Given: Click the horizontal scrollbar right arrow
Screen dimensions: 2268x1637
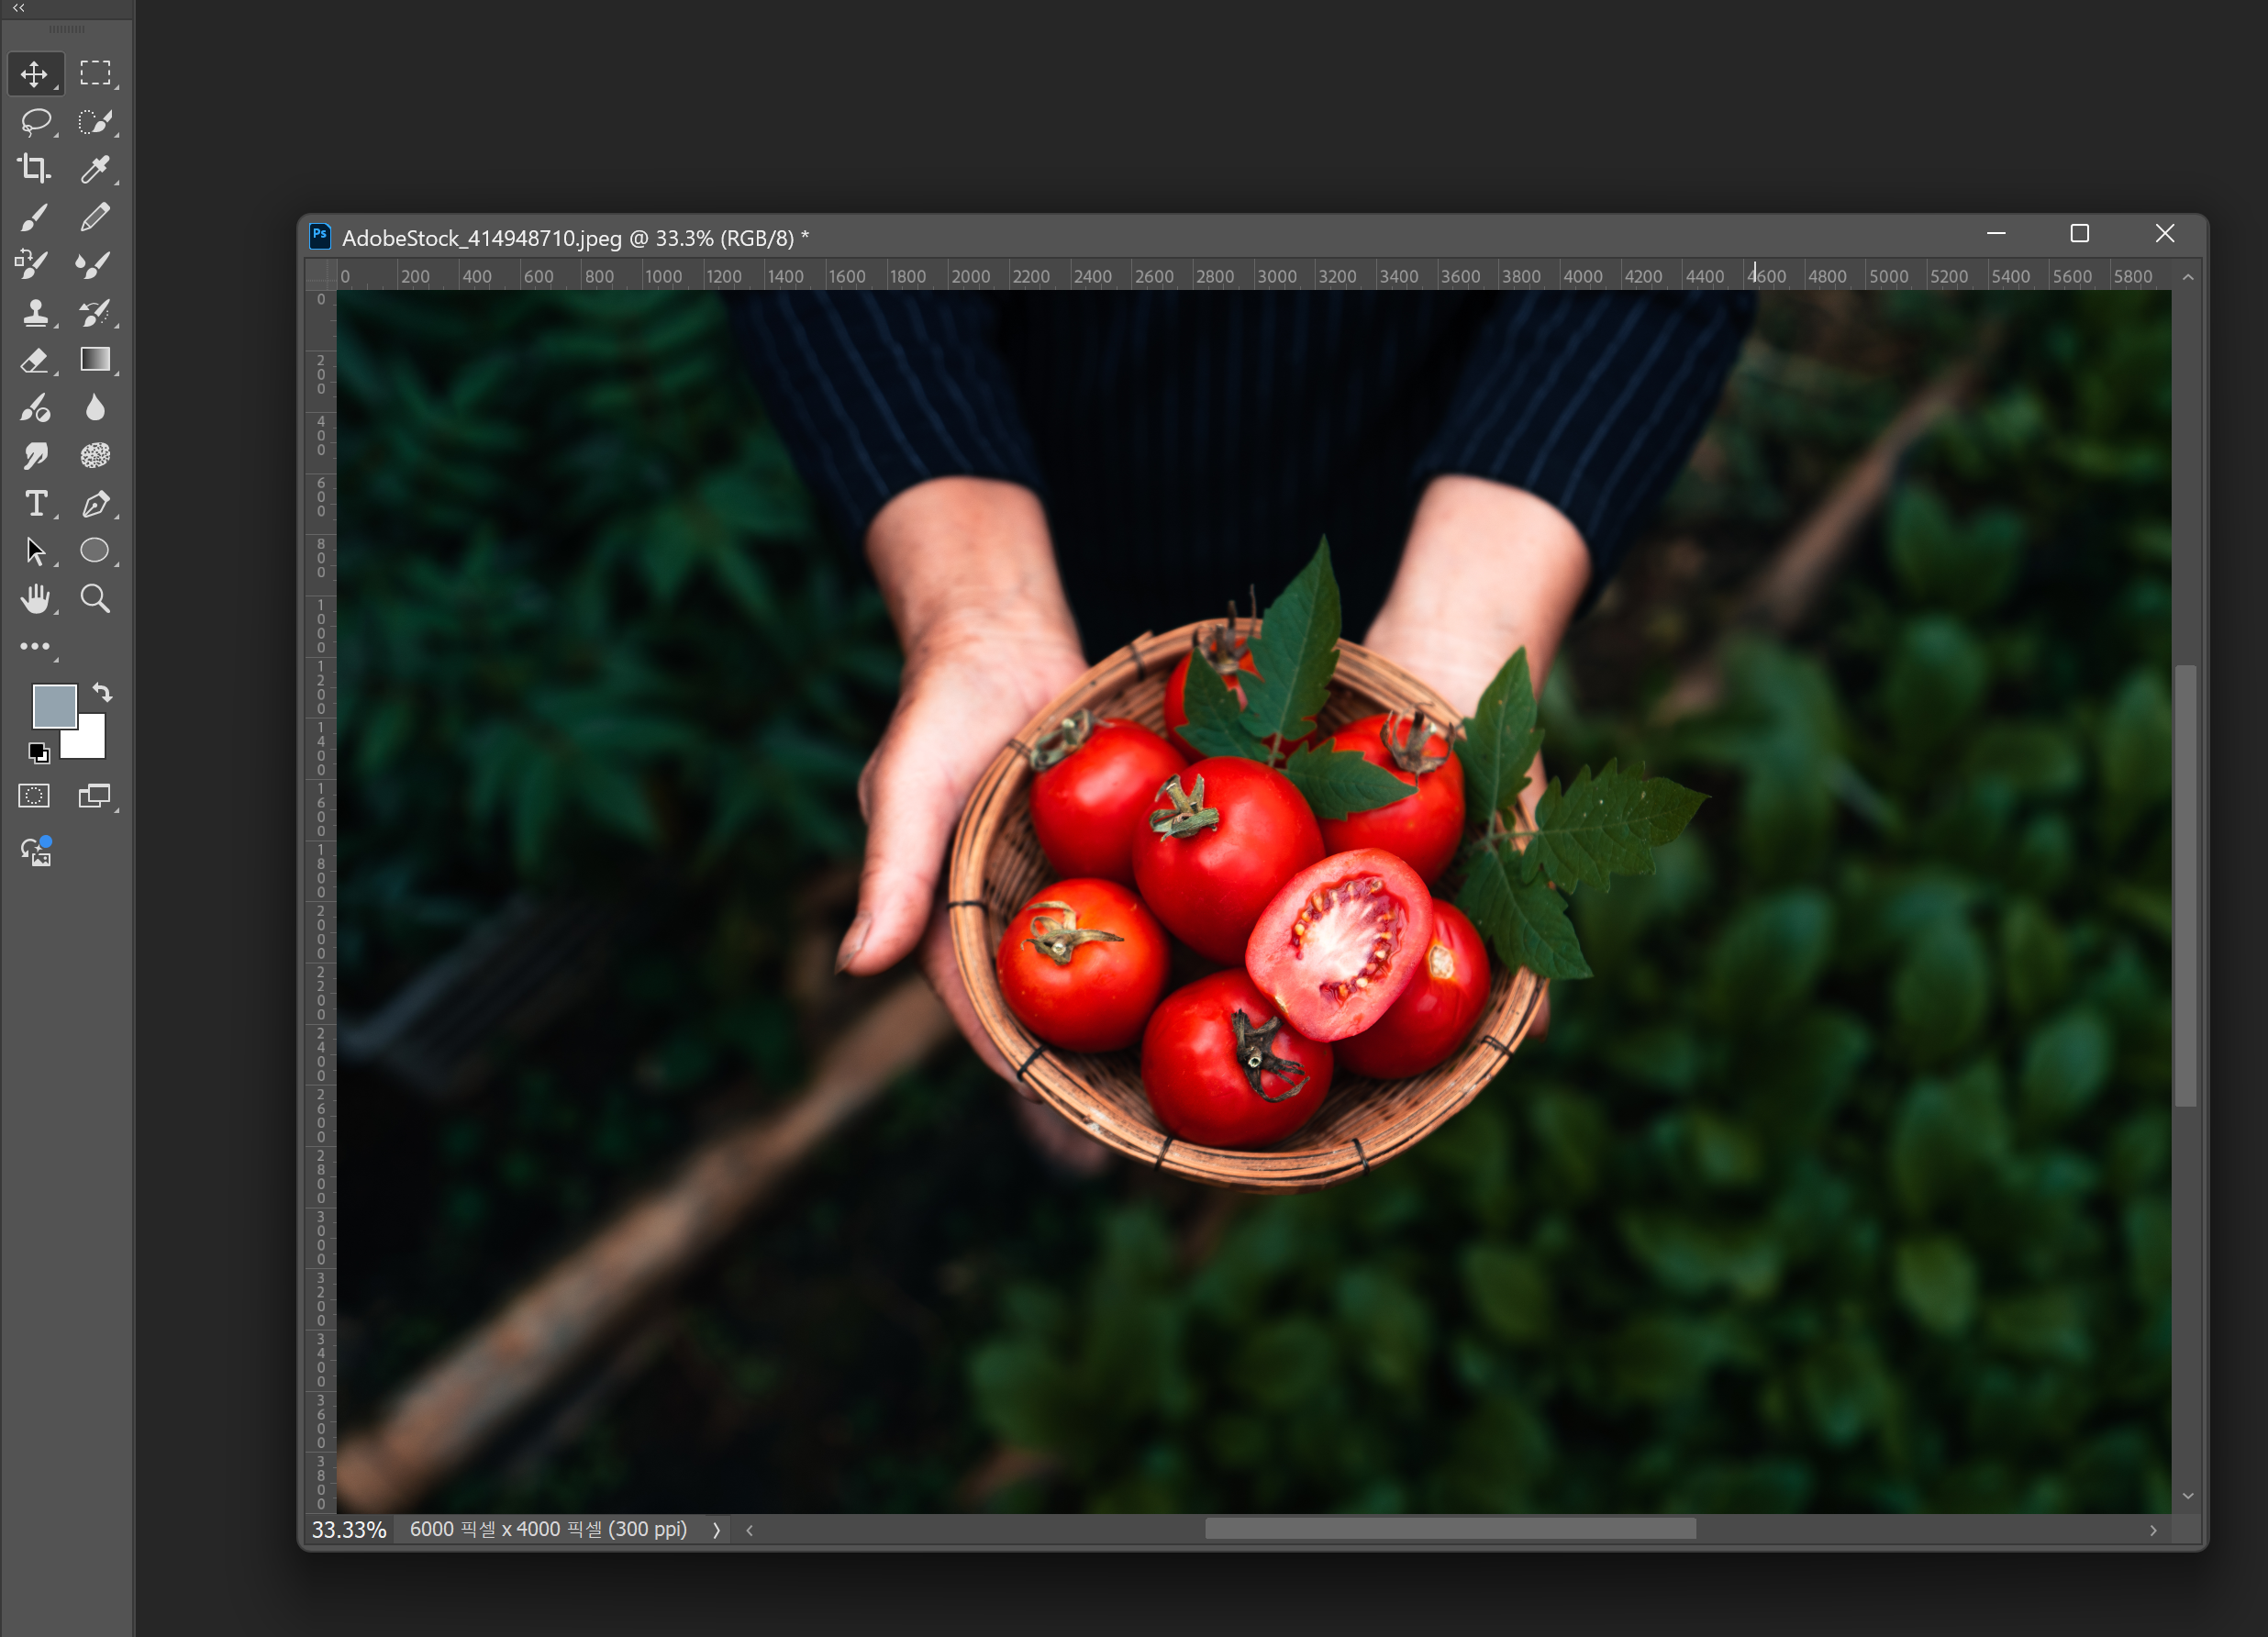Looking at the screenshot, I should click(2153, 1530).
